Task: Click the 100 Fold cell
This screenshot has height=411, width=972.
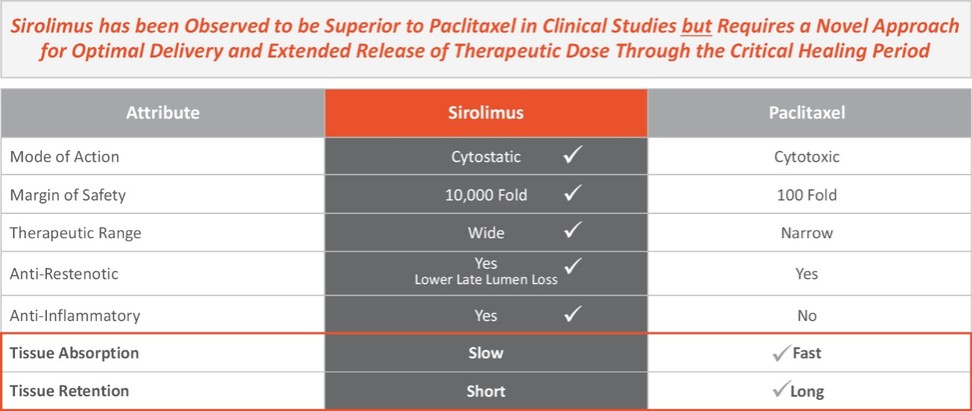Action: [x=809, y=195]
